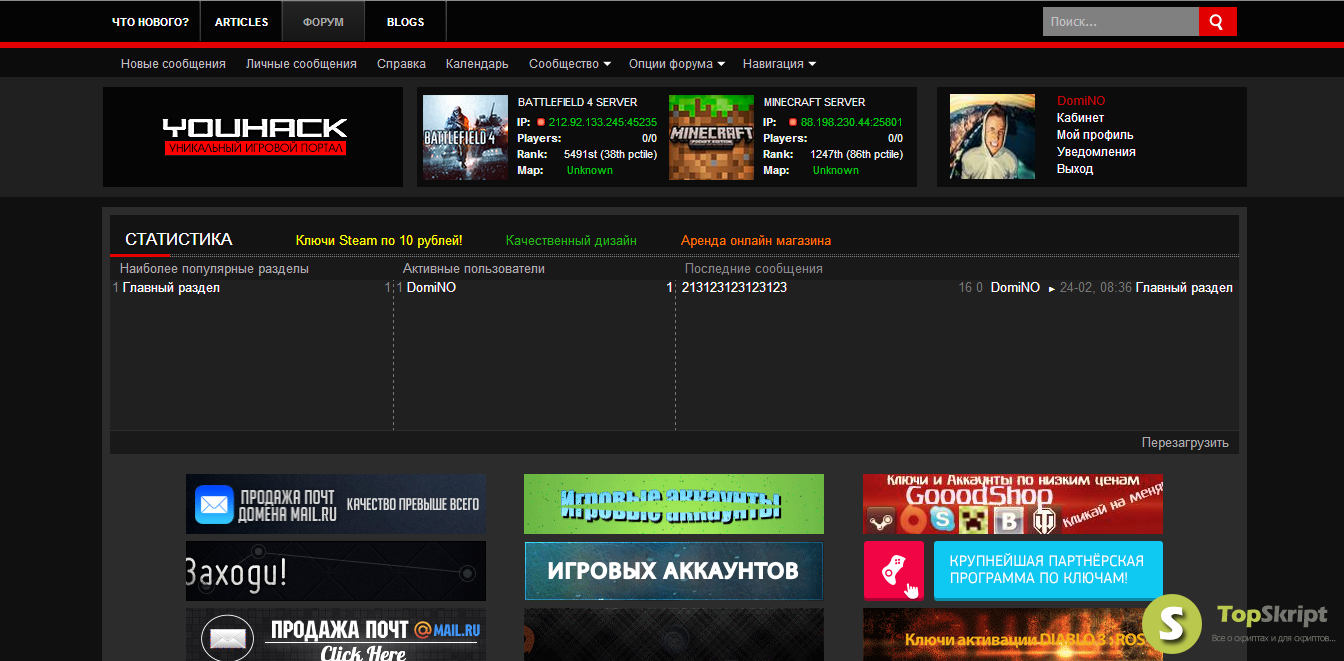Screen dimensions: 1344x661
Task: Click the Minecraft server image
Action: click(711, 137)
